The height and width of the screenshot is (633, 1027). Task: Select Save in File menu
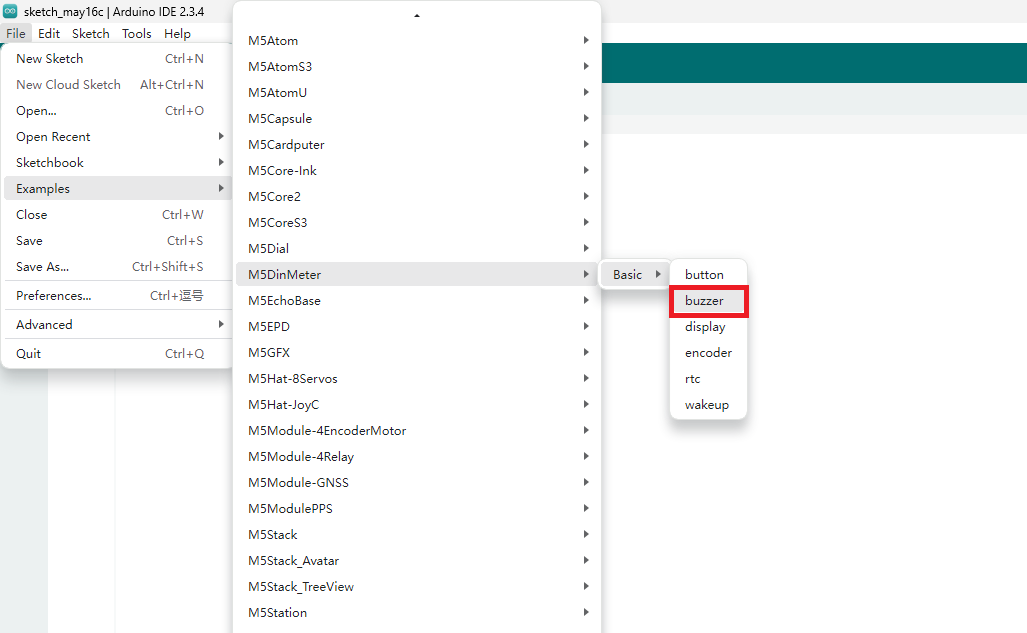[x=118, y=240]
